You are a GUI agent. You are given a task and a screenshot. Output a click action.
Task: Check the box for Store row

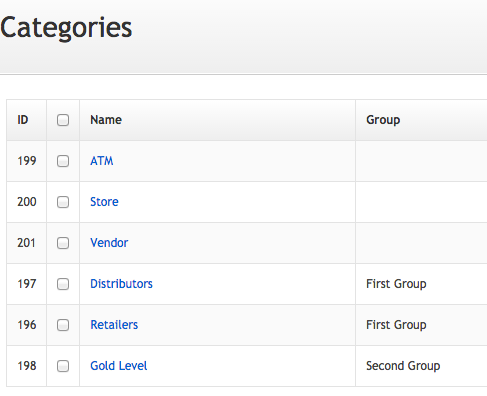click(x=63, y=202)
